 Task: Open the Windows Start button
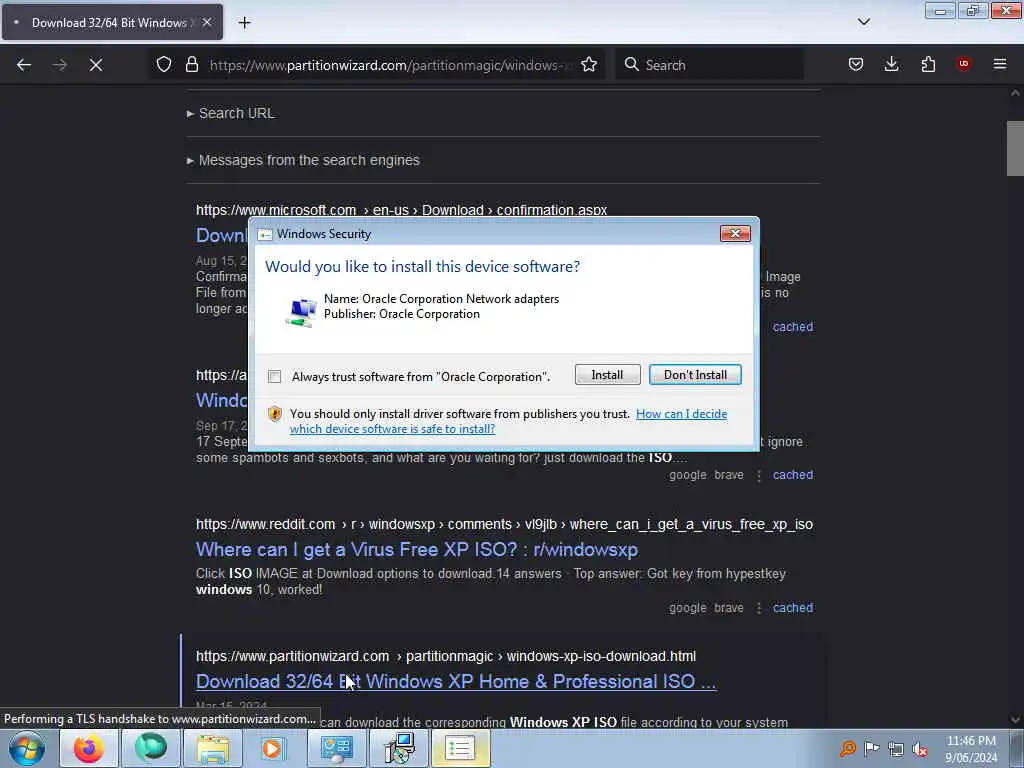[27, 748]
